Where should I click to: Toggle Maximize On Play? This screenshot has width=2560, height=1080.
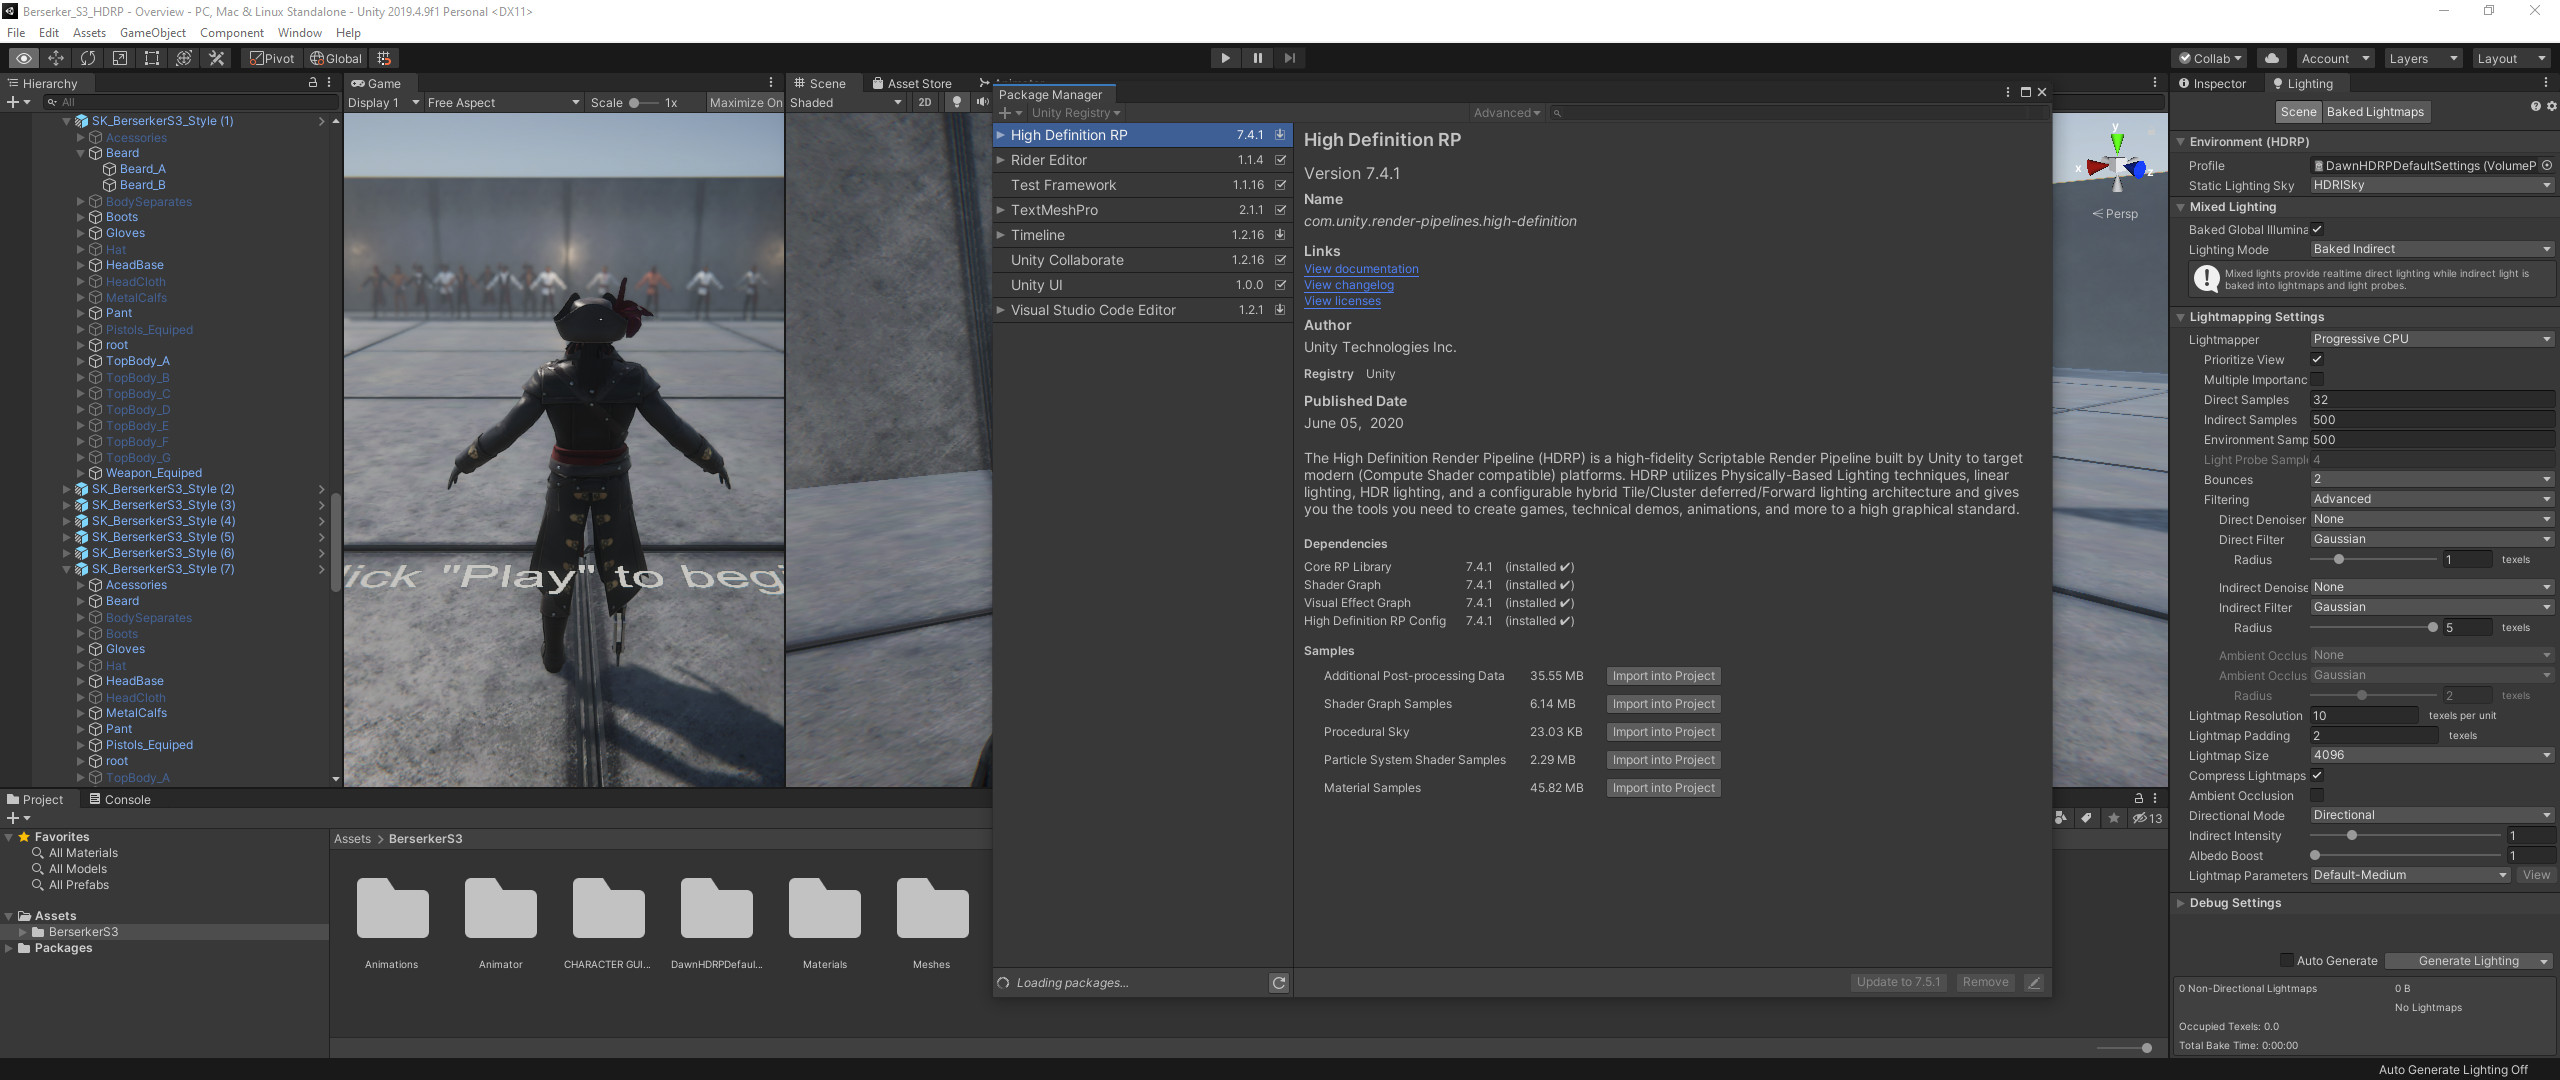click(x=745, y=102)
